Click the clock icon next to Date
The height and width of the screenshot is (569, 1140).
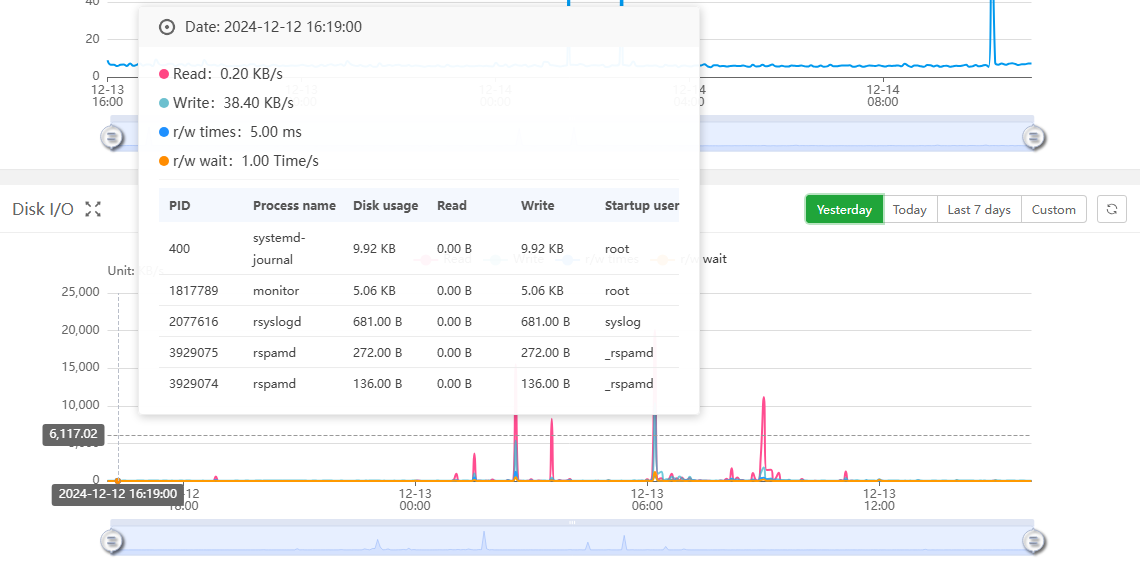click(x=167, y=27)
